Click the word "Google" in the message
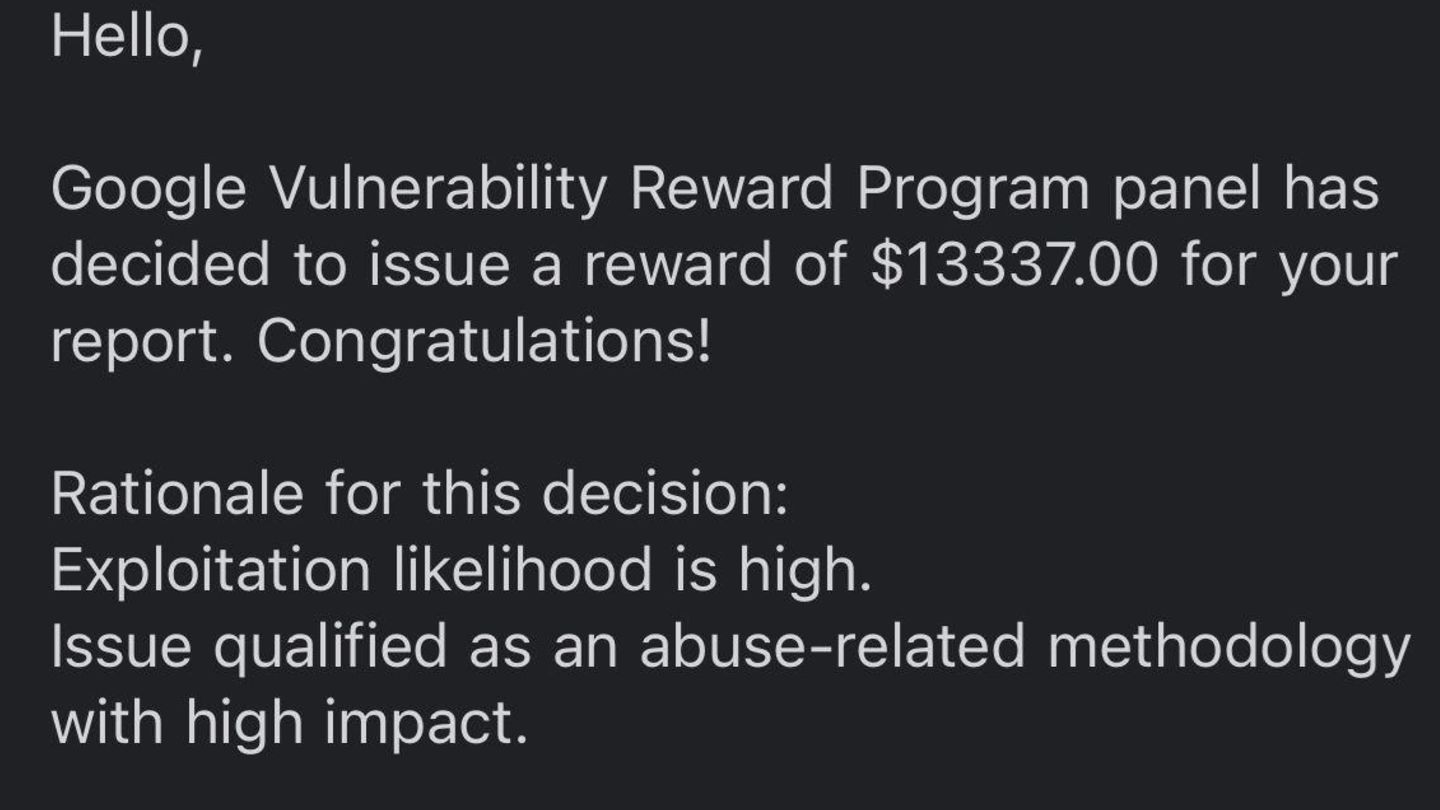This screenshot has height=810, width=1440. click(148, 190)
